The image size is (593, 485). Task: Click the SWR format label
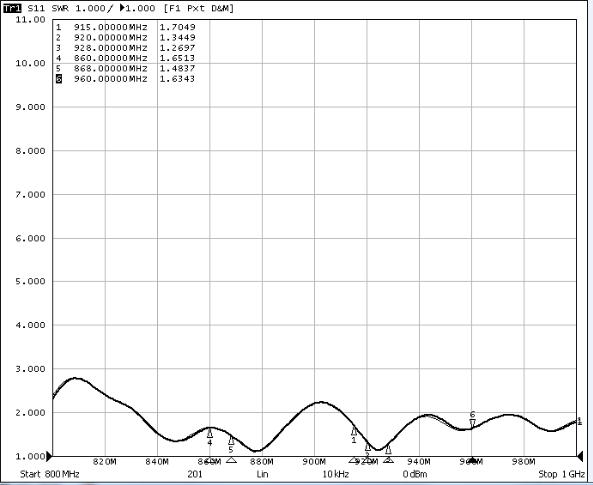[x=60, y=8]
